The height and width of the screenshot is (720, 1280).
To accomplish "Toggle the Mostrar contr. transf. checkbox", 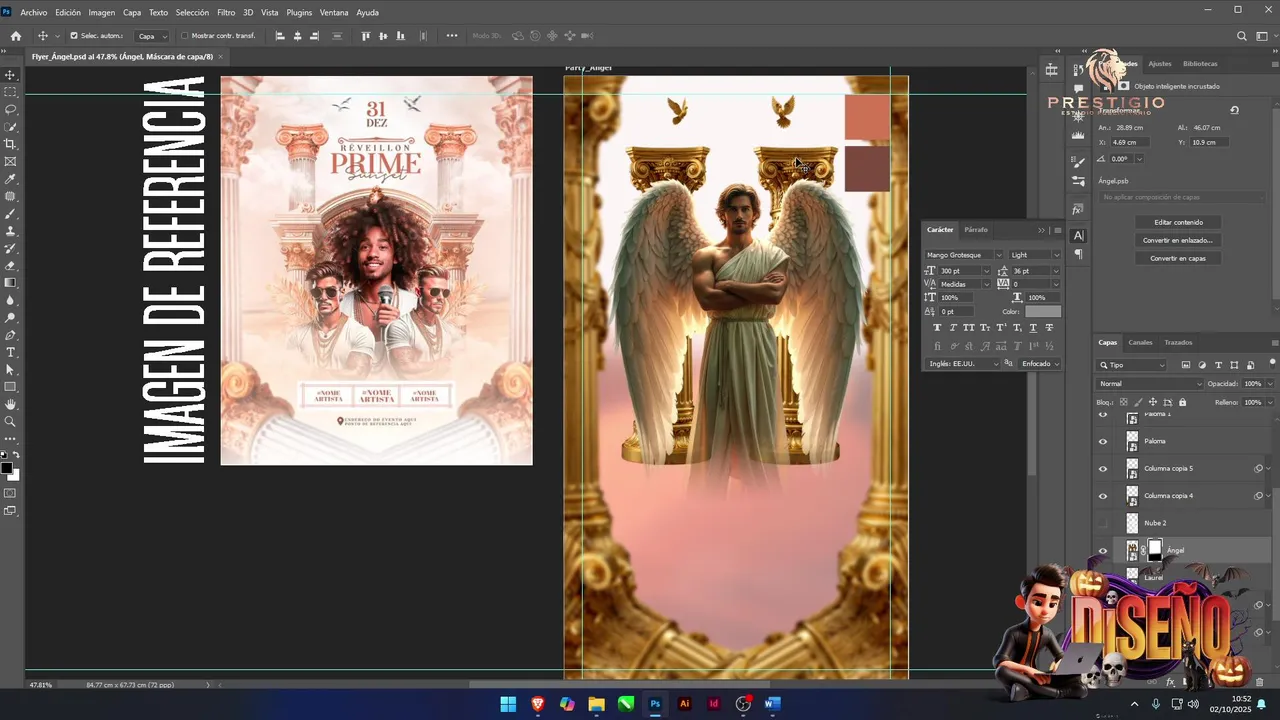I will tap(184, 36).
